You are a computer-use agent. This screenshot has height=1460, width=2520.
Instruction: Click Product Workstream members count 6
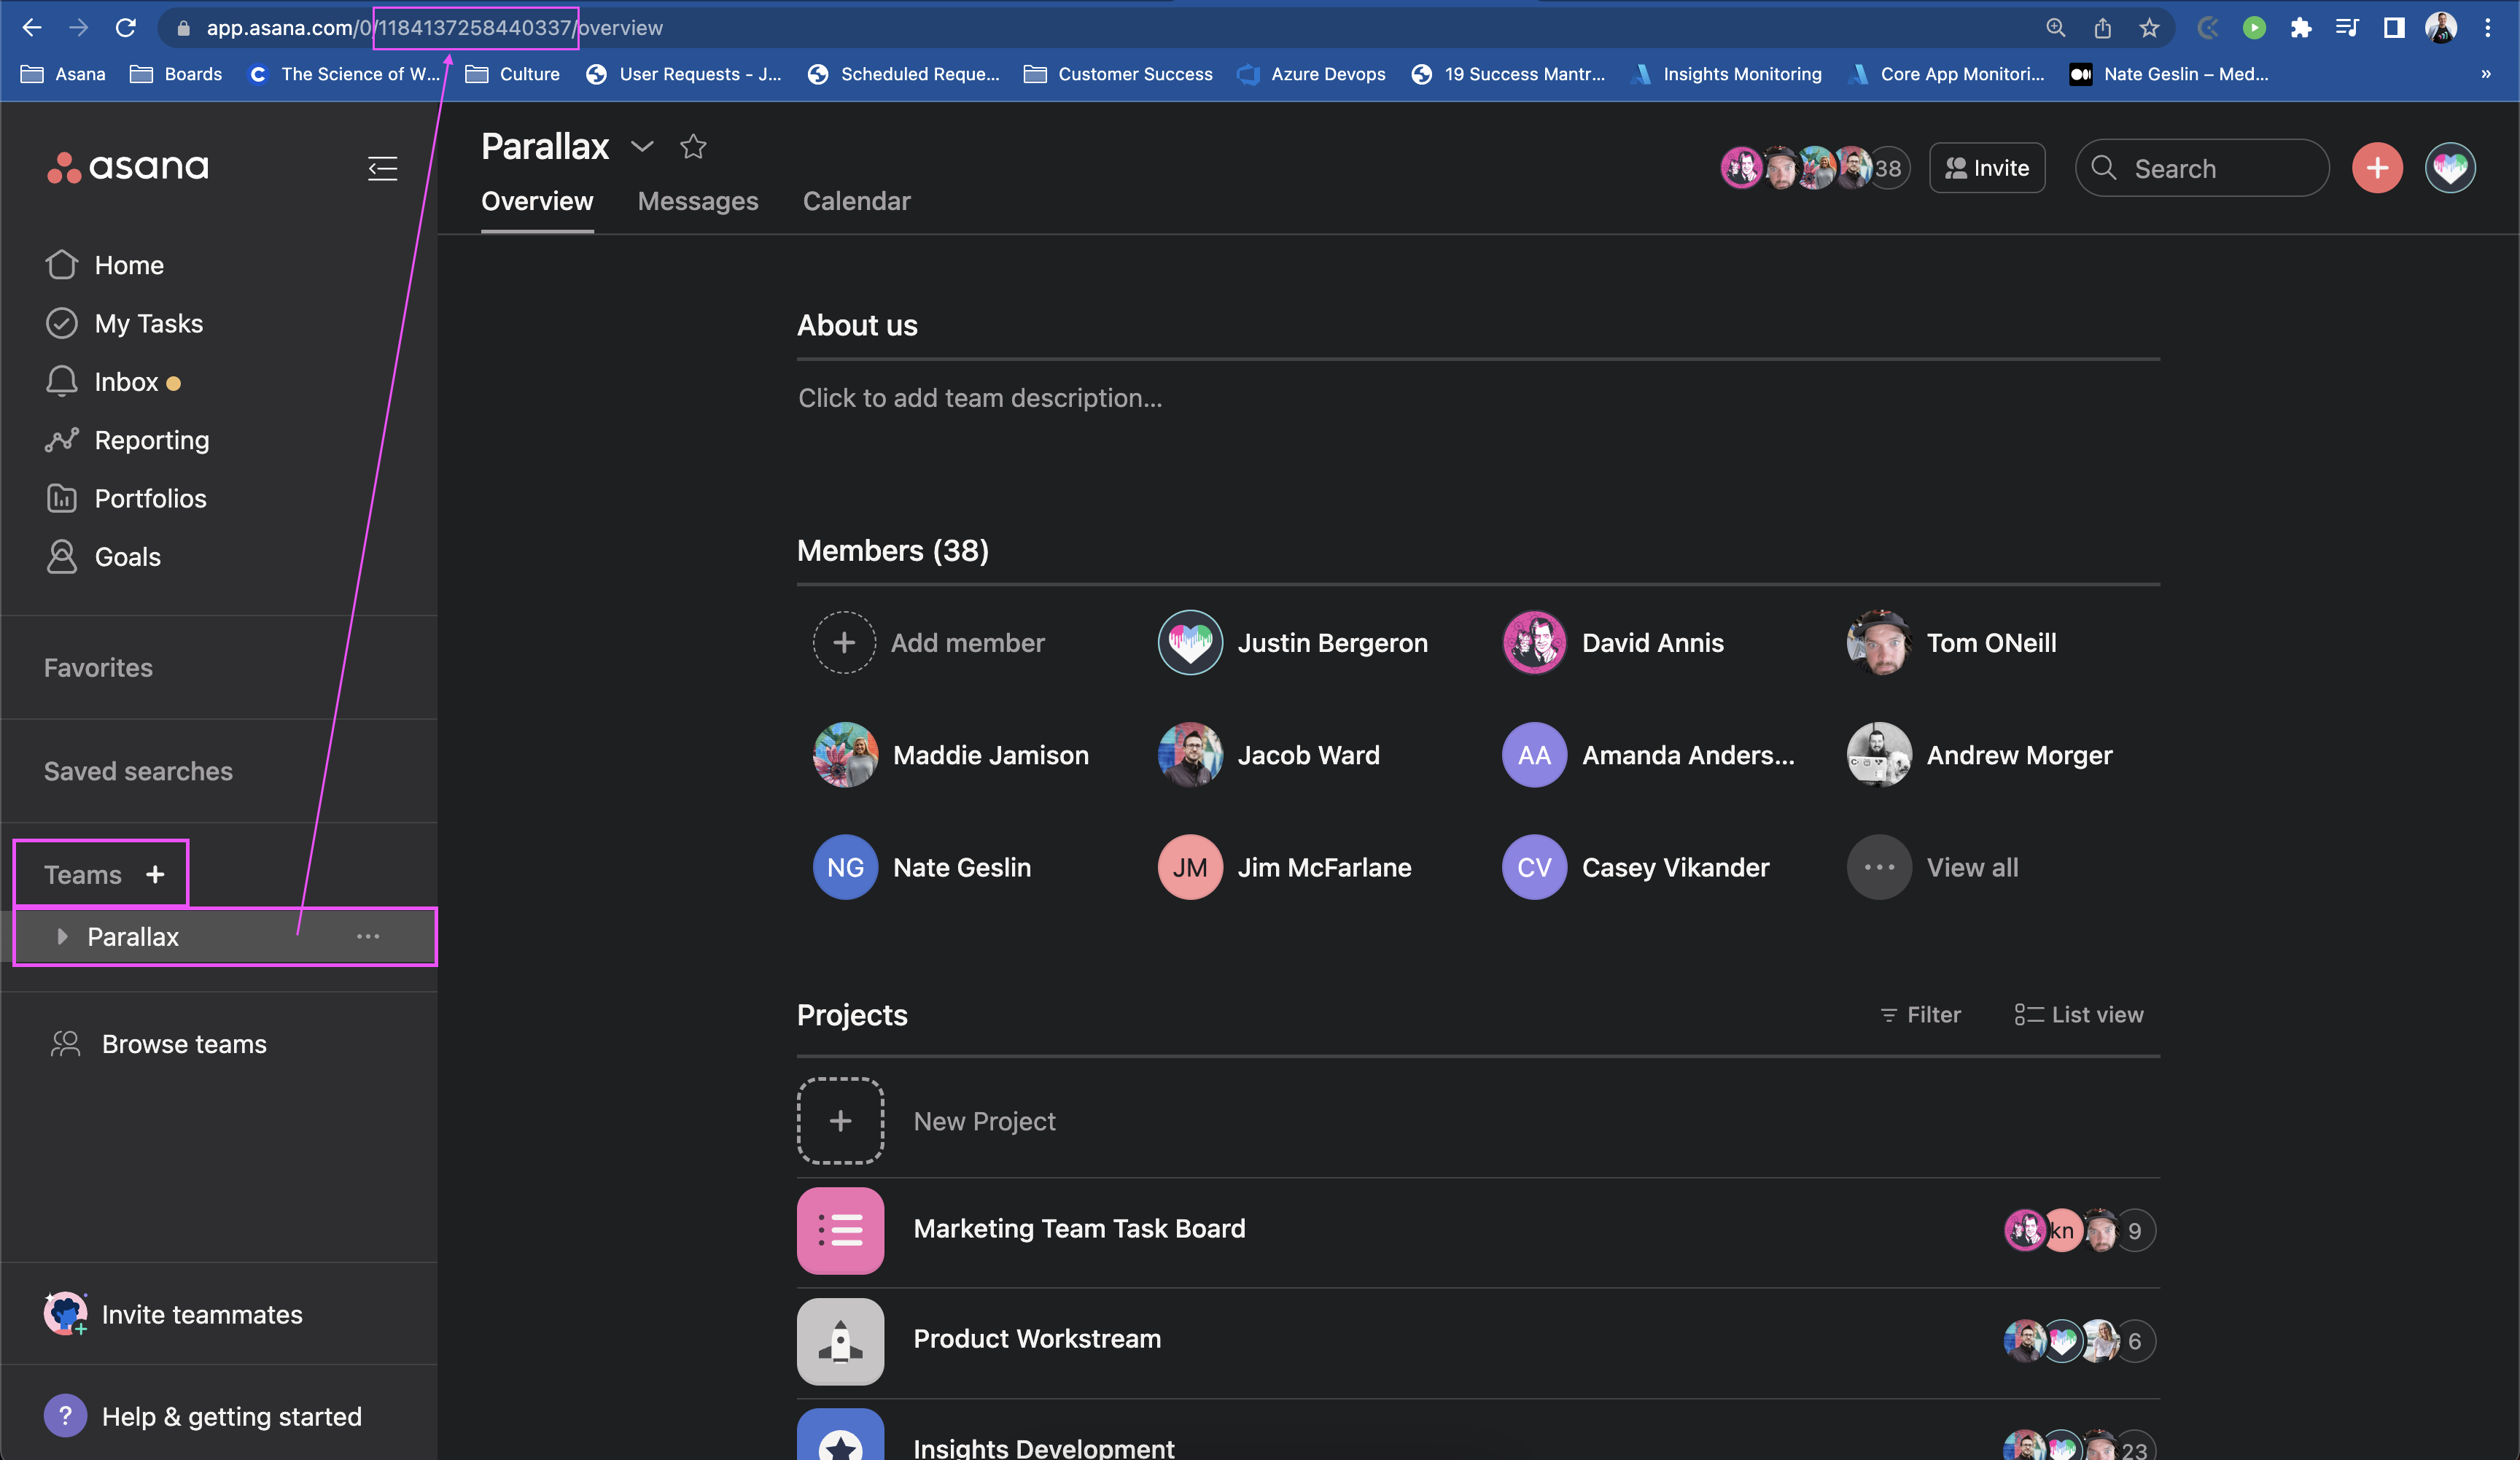click(2134, 1340)
